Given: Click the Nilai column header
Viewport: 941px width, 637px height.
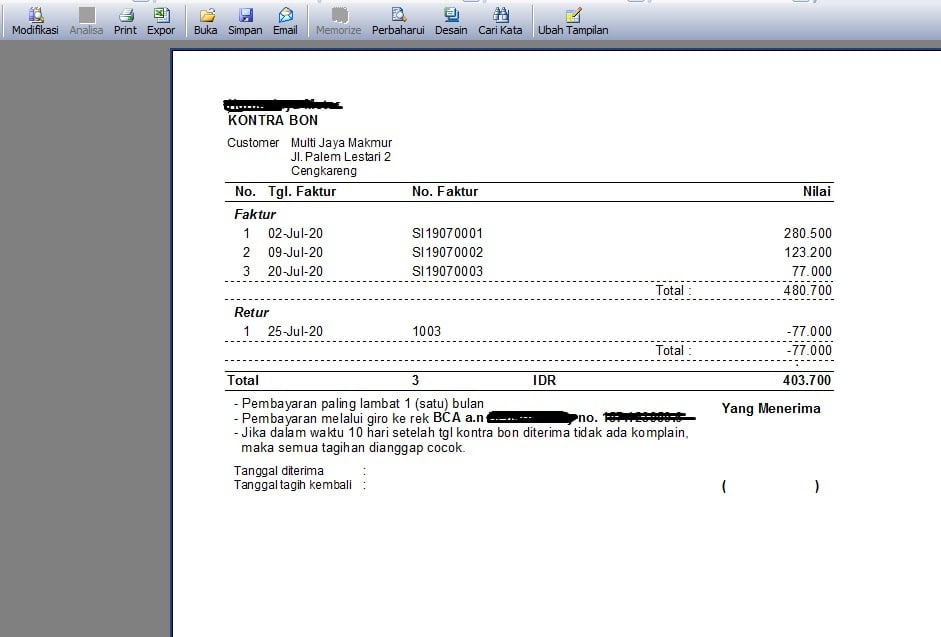Looking at the screenshot, I should (817, 192).
